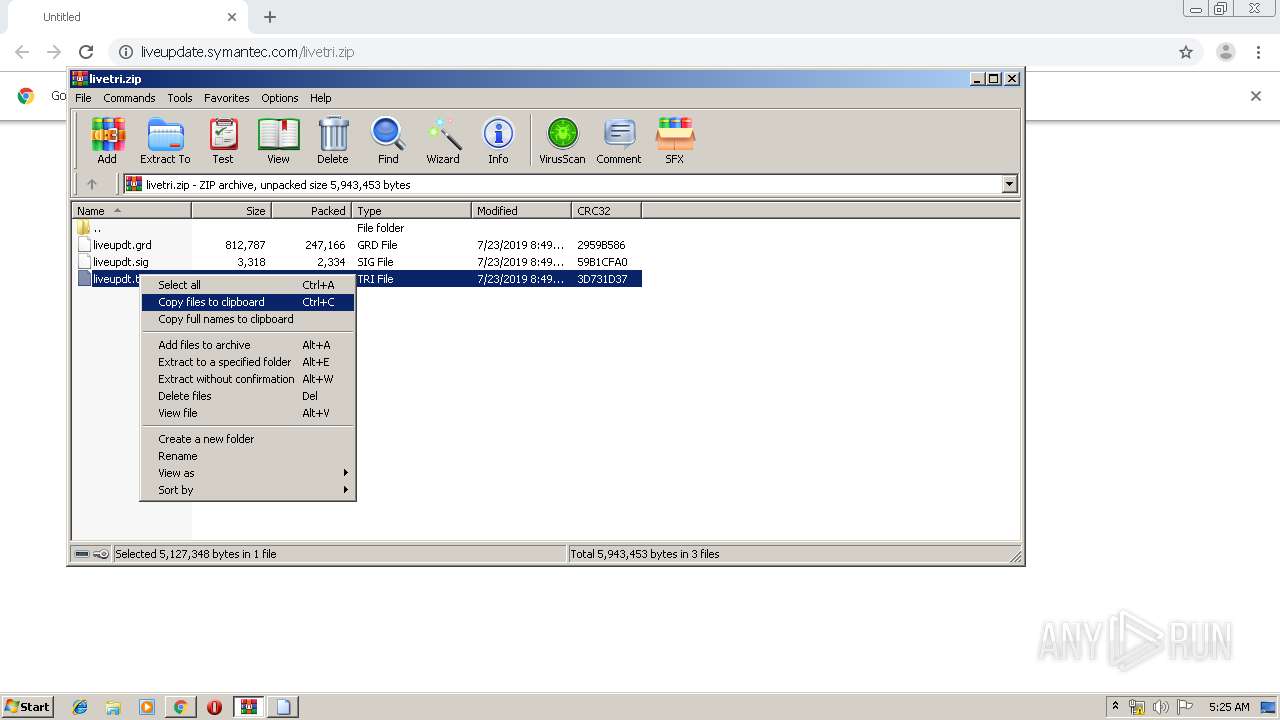Sort by Modified column header
This screenshot has width=1280, height=720.
pyautogui.click(x=521, y=211)
